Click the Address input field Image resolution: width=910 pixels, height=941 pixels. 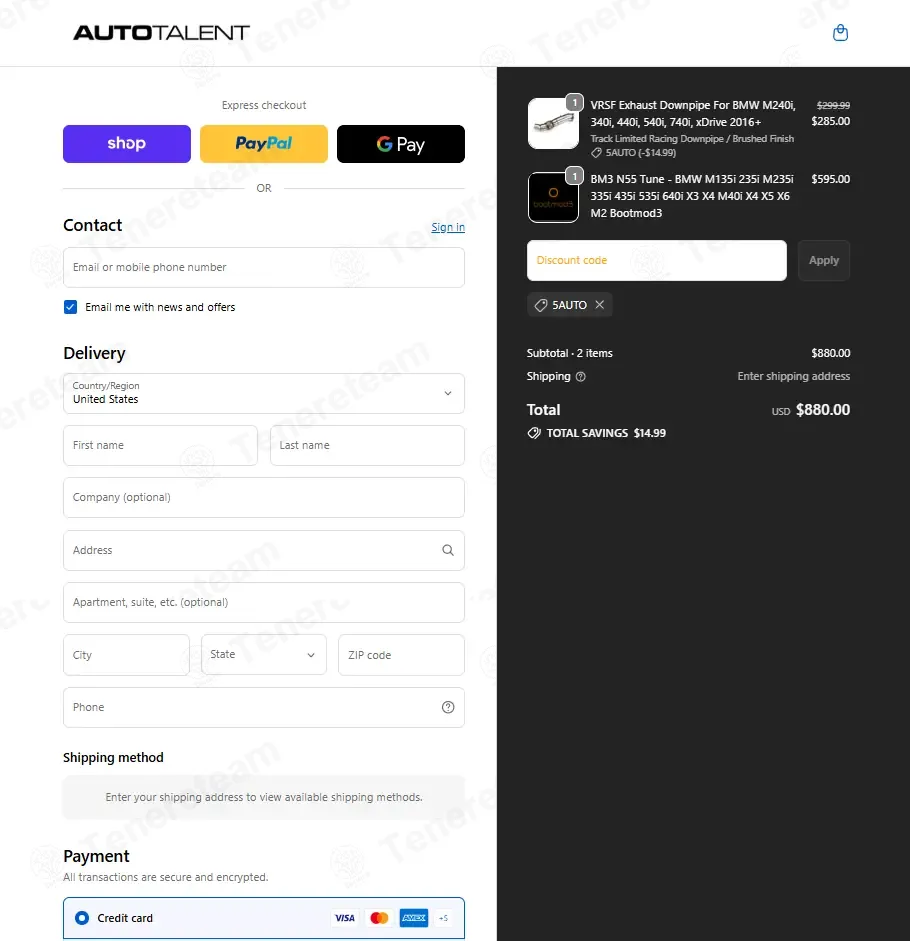point(264,550)
